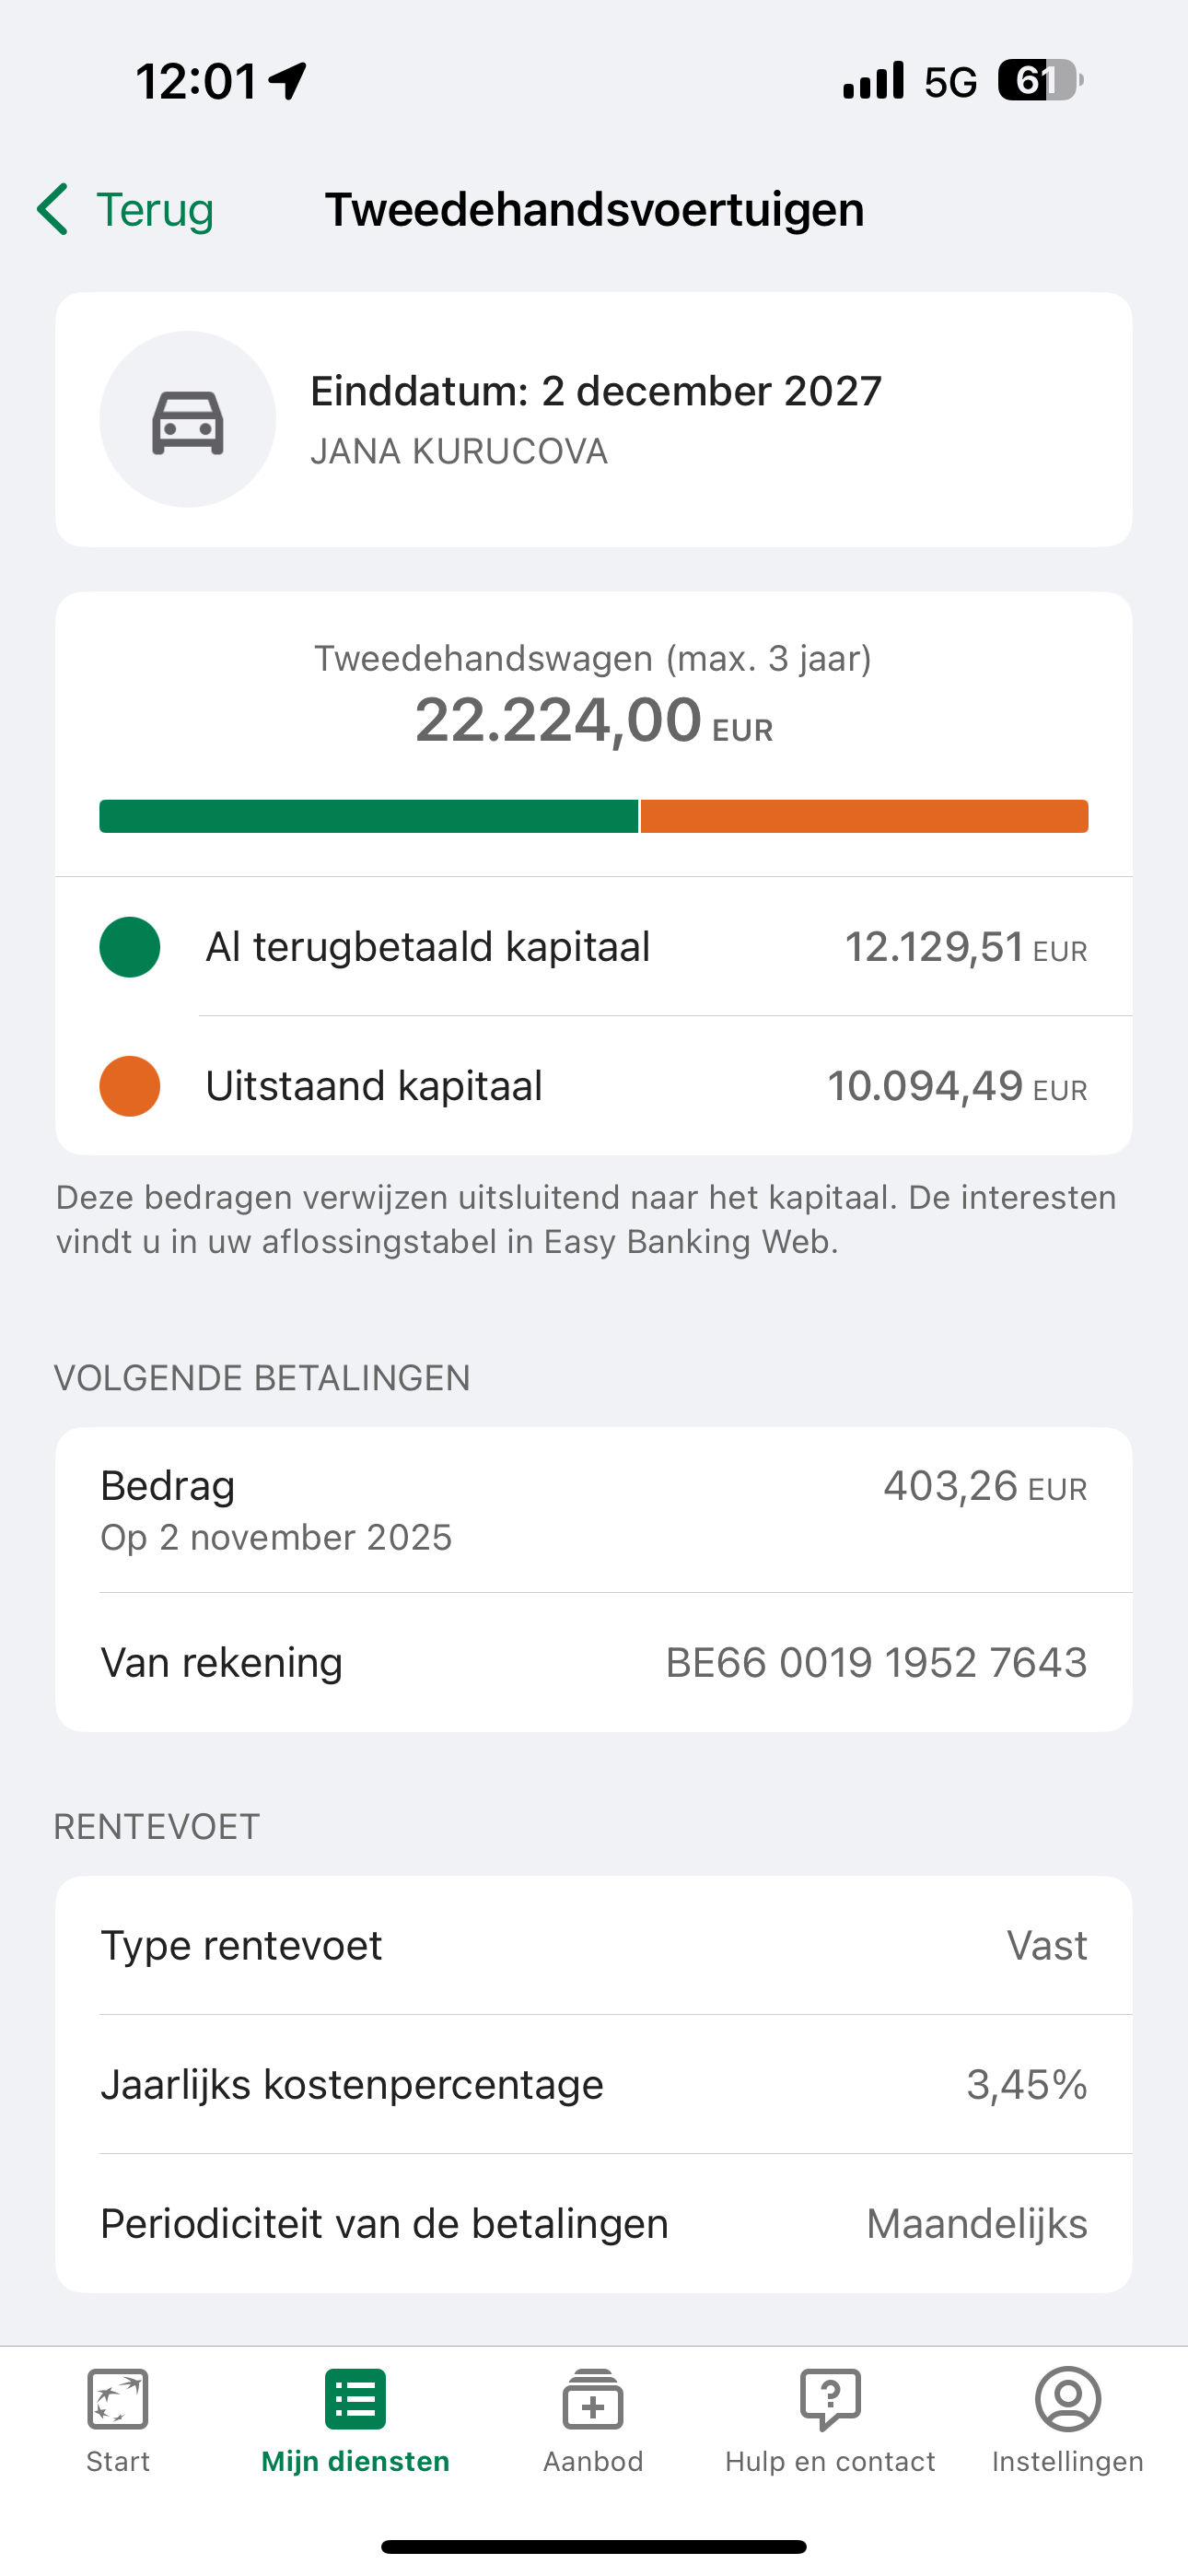Tap the Bedrag 403,26 EUR payment row
Screen dimensions: 1188x2576
click(x=594, y=1510)
